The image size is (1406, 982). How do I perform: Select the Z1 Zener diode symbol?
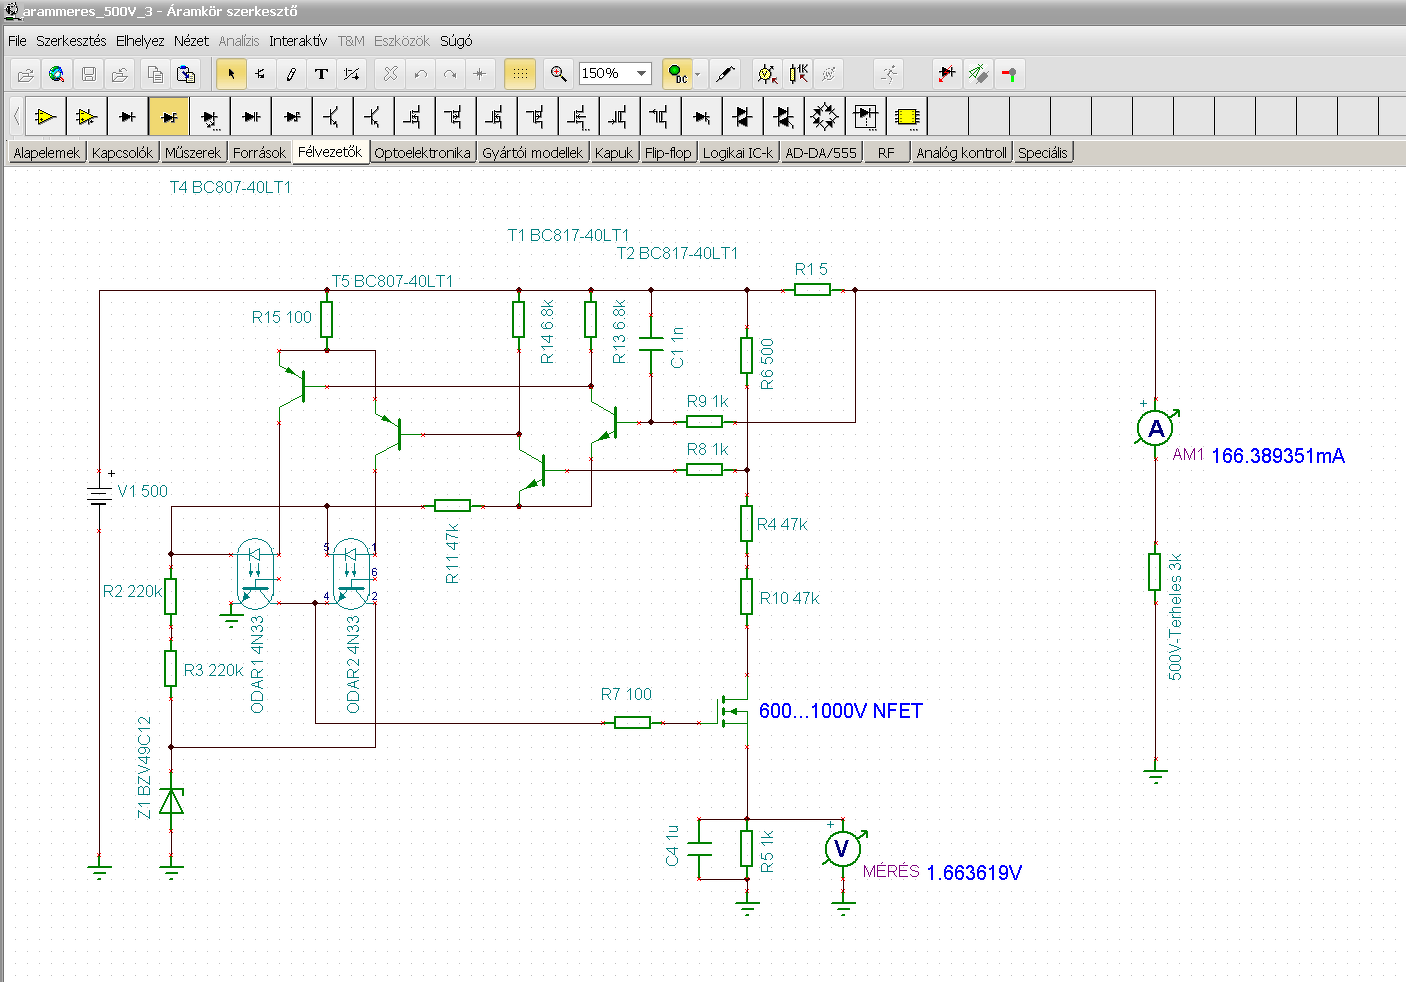172,801
